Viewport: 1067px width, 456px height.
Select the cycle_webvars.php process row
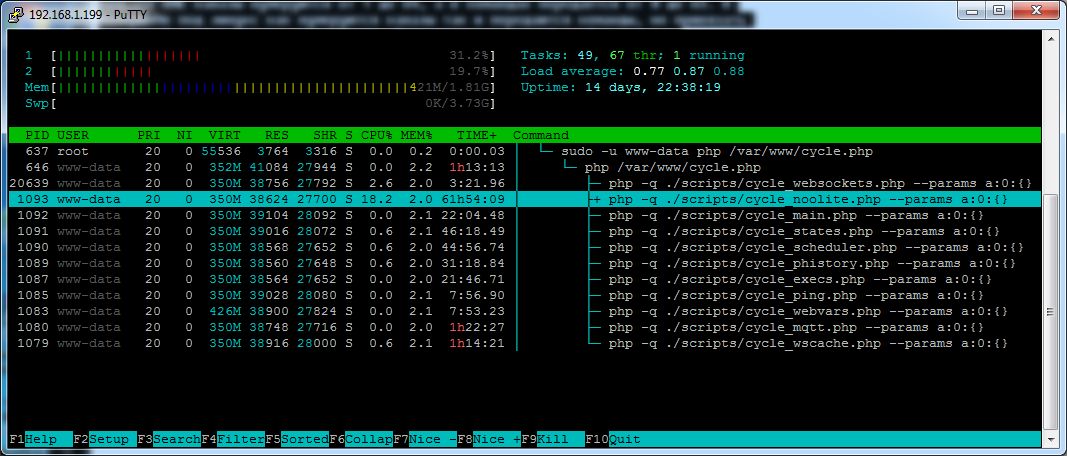[525, 311]
